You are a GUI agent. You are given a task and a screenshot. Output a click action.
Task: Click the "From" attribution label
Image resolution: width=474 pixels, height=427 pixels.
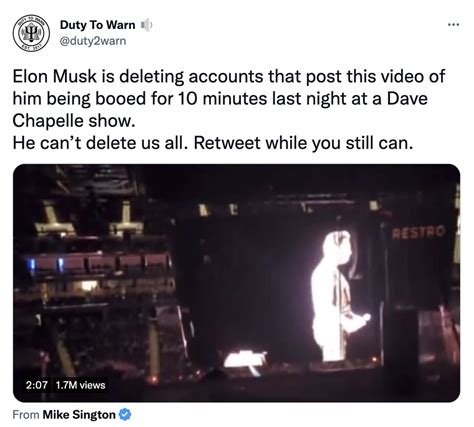click(26, 415)
